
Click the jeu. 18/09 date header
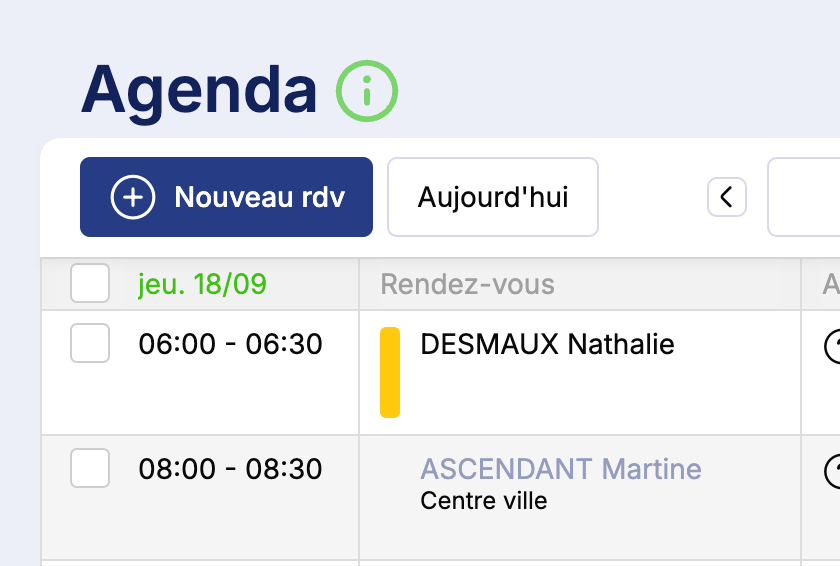[x=203, y=285]
